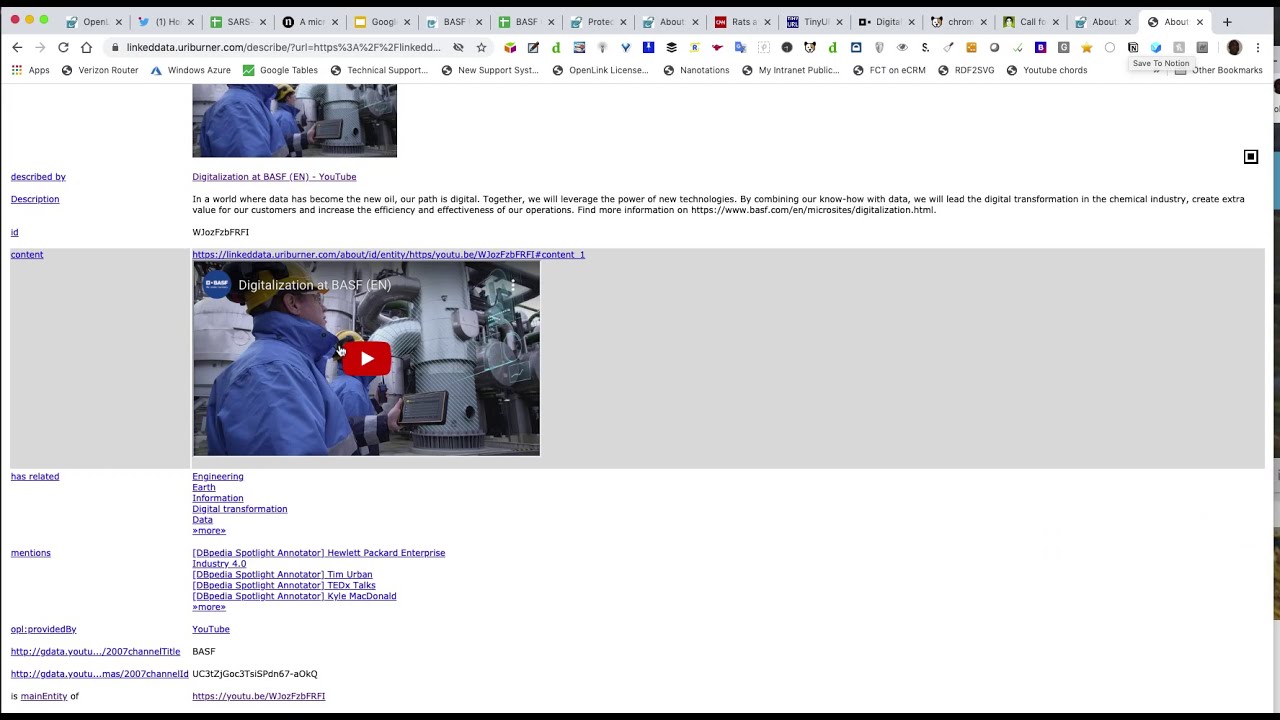
Task: Click the notepad-and-pencil extension icon
Action: (533, 47)
